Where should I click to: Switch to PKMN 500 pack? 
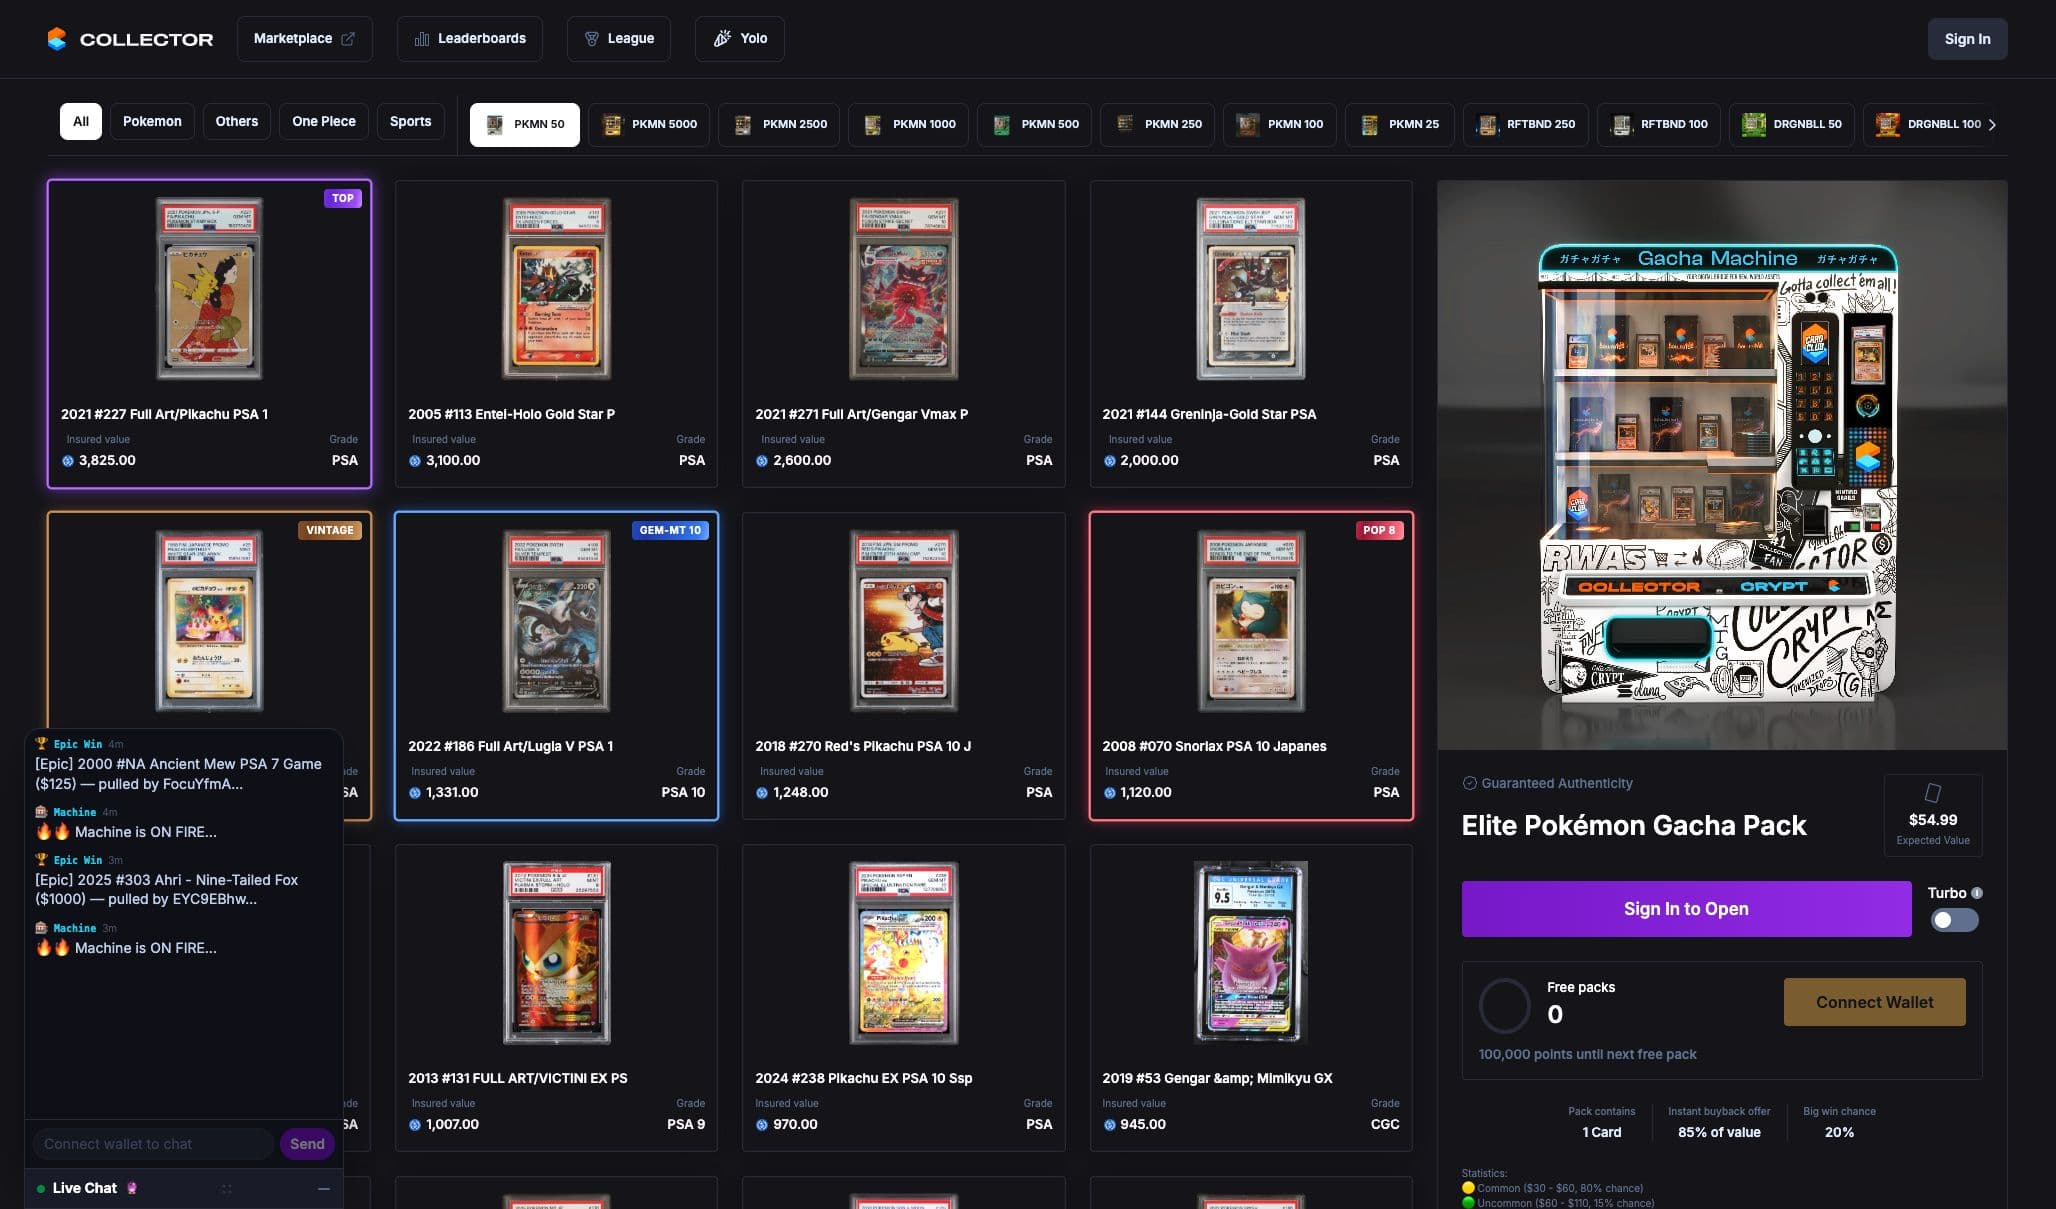click(1035, 124)
